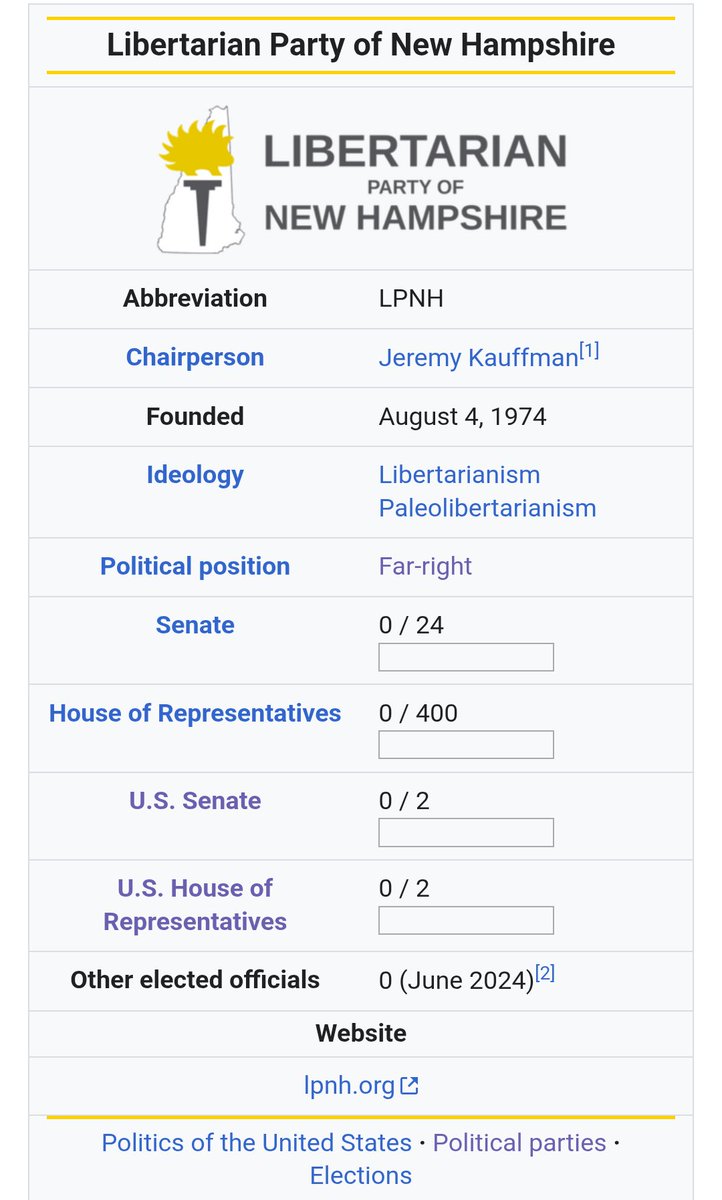The height and width of the screenshot is (1200, 722).
Task: Open the House of Representatives link
Action: (195, 713)
